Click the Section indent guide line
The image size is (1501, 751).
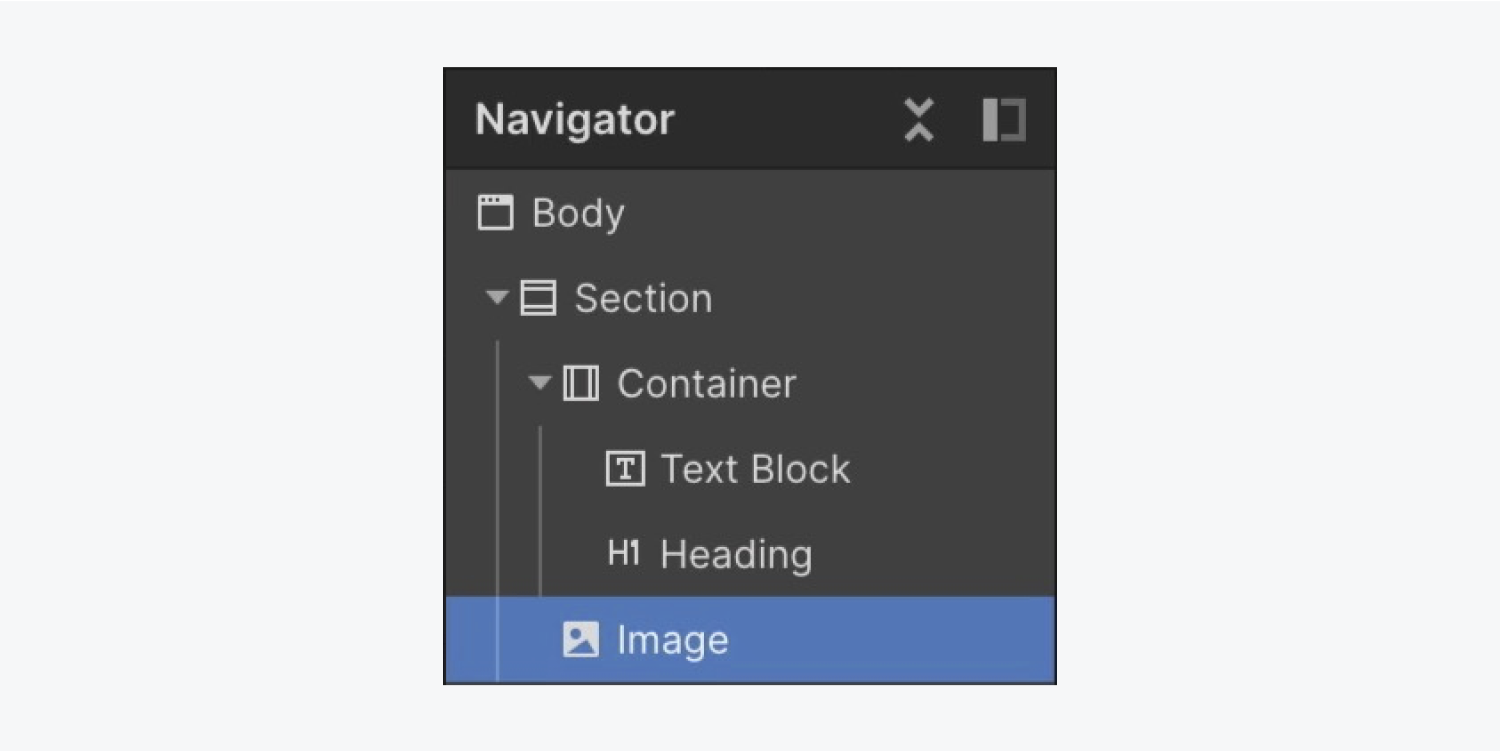497,510
